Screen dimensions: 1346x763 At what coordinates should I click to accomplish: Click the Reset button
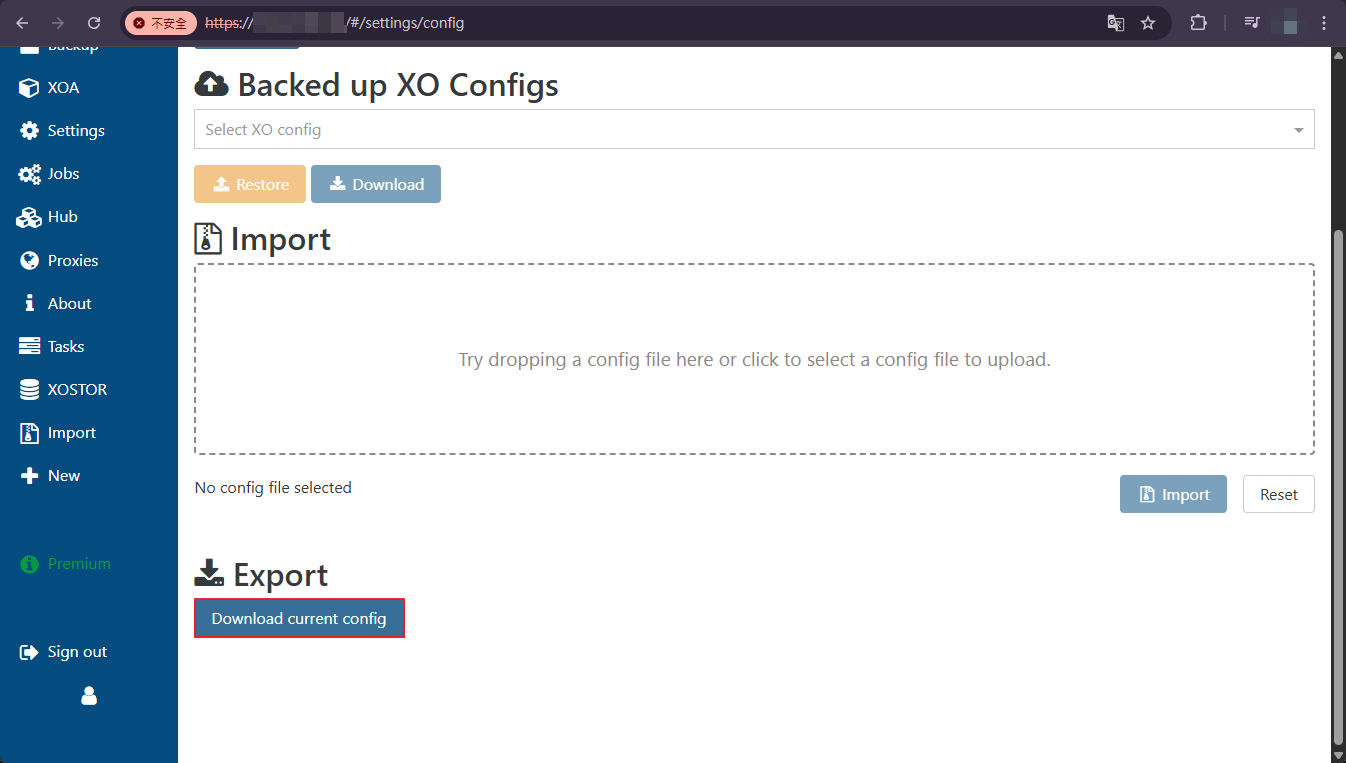coord(1279,494)
